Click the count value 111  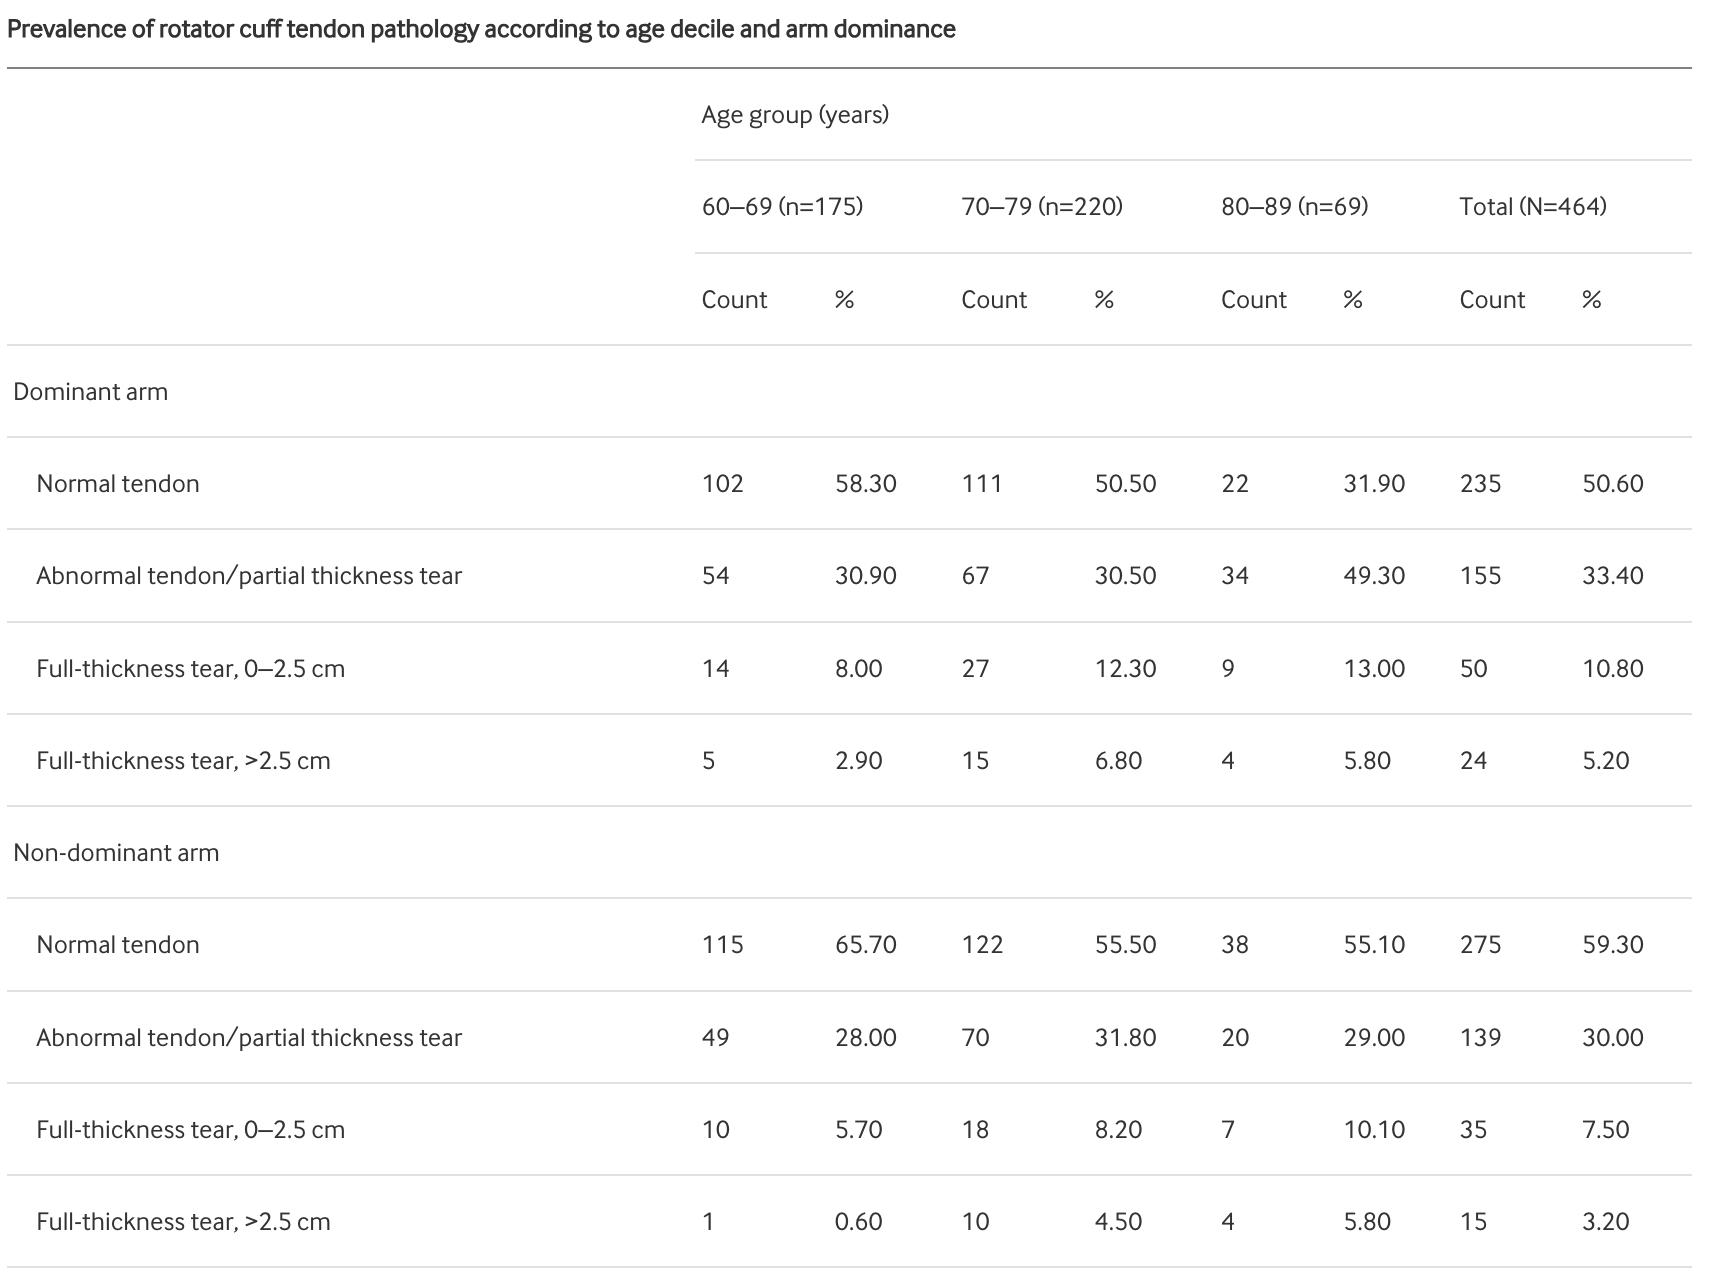coord(982,484)
